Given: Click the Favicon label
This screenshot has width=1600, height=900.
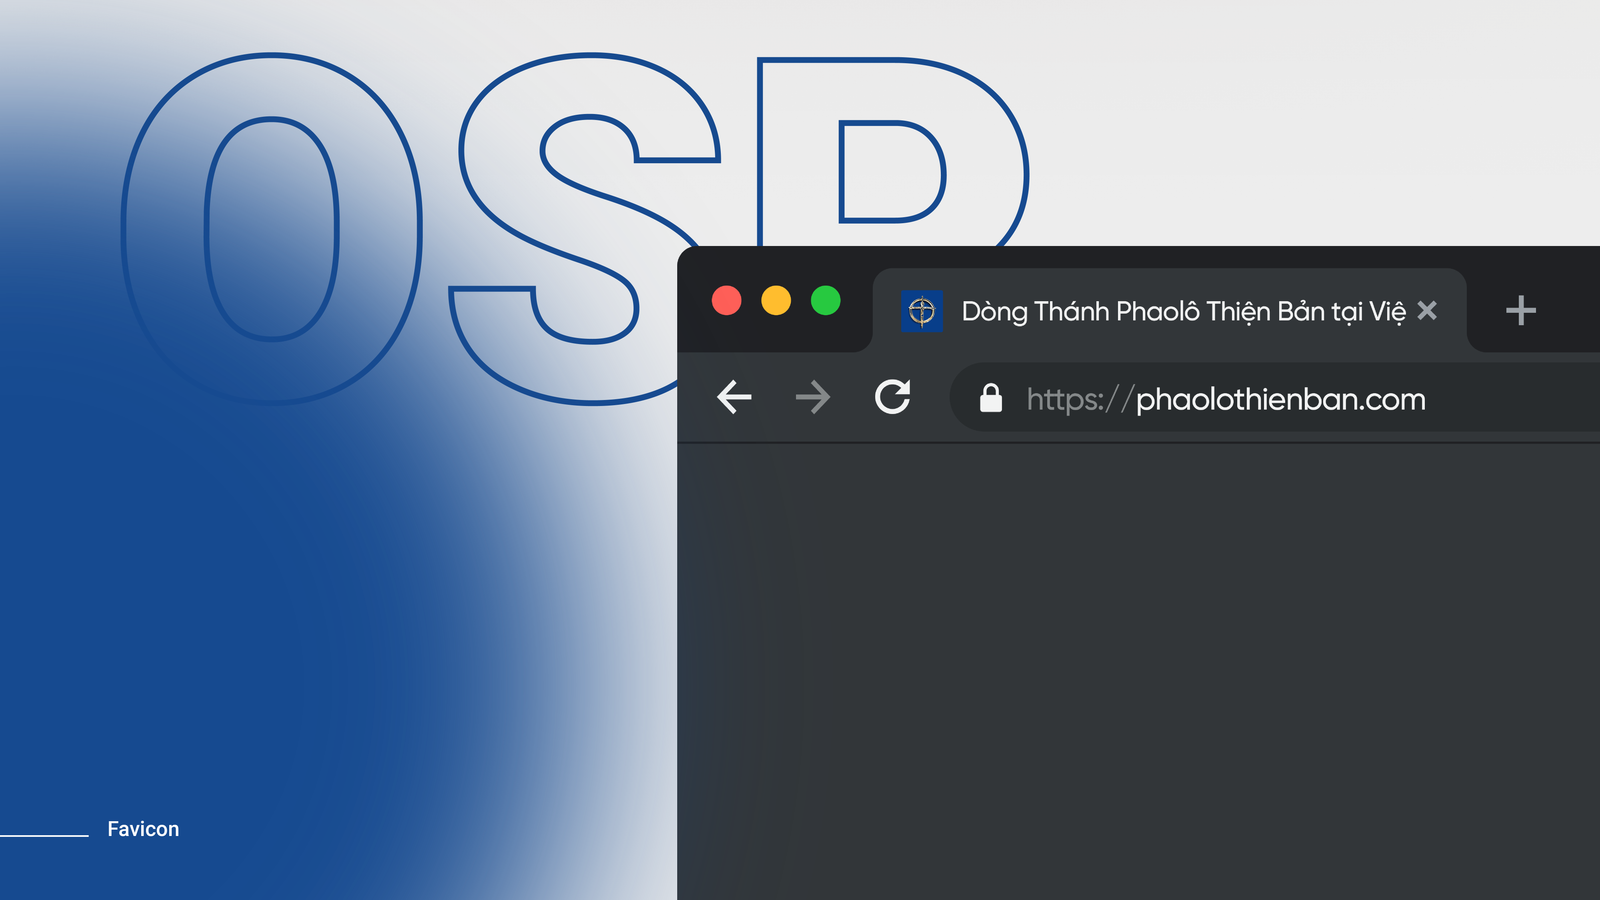Looking at the screenshot, I should 143,829.
